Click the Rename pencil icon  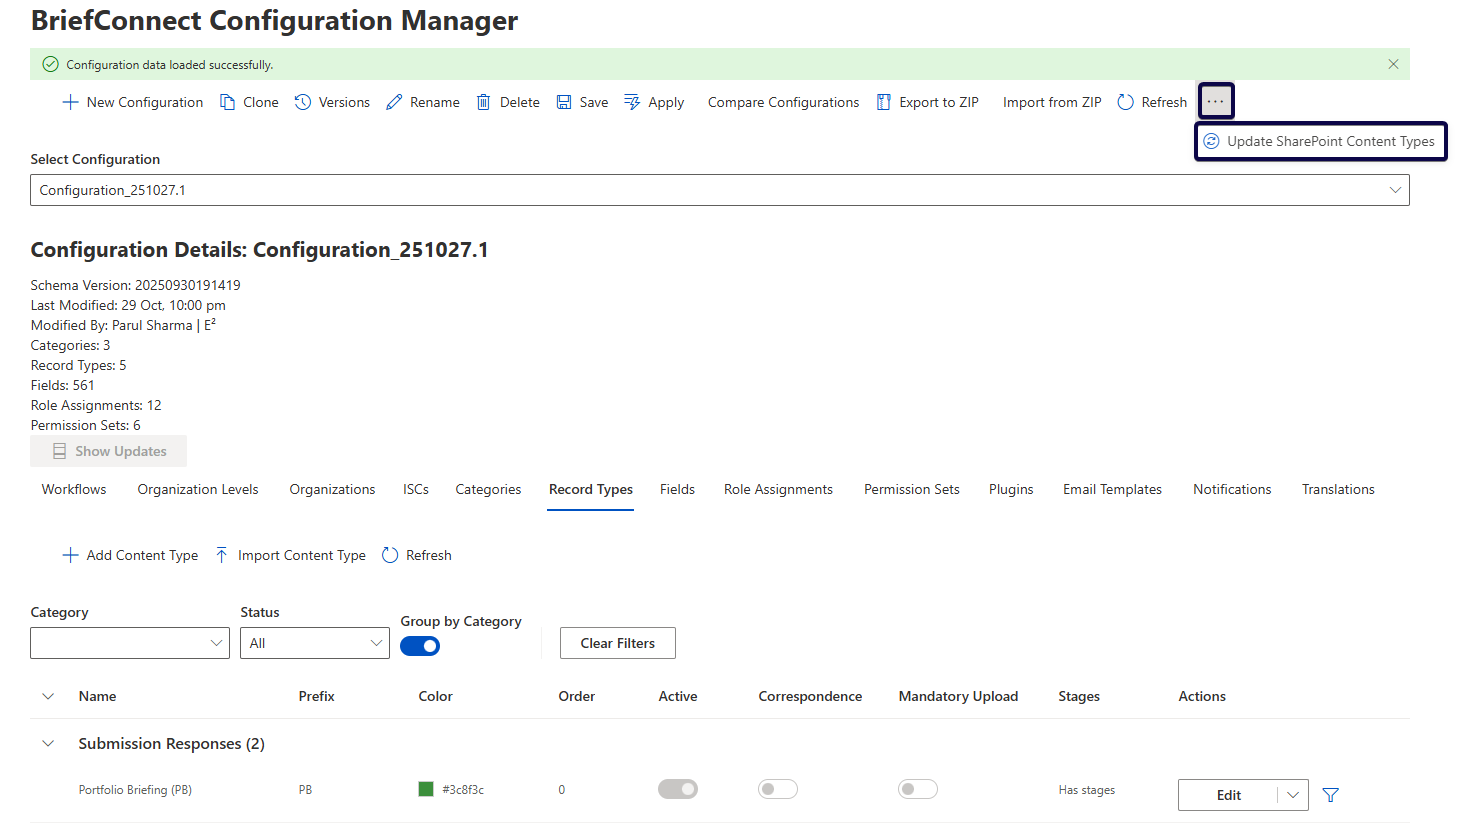(x=394, y=102)
